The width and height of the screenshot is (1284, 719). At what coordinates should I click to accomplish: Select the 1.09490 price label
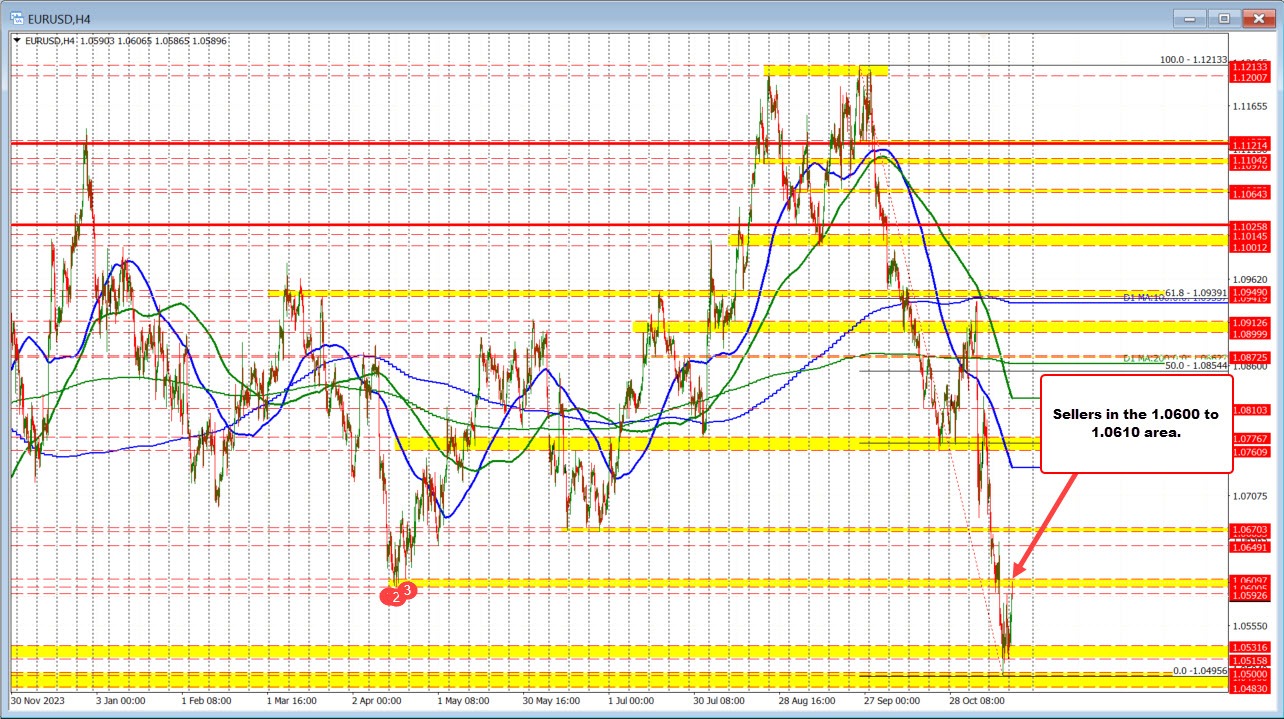click(1250, 291)
